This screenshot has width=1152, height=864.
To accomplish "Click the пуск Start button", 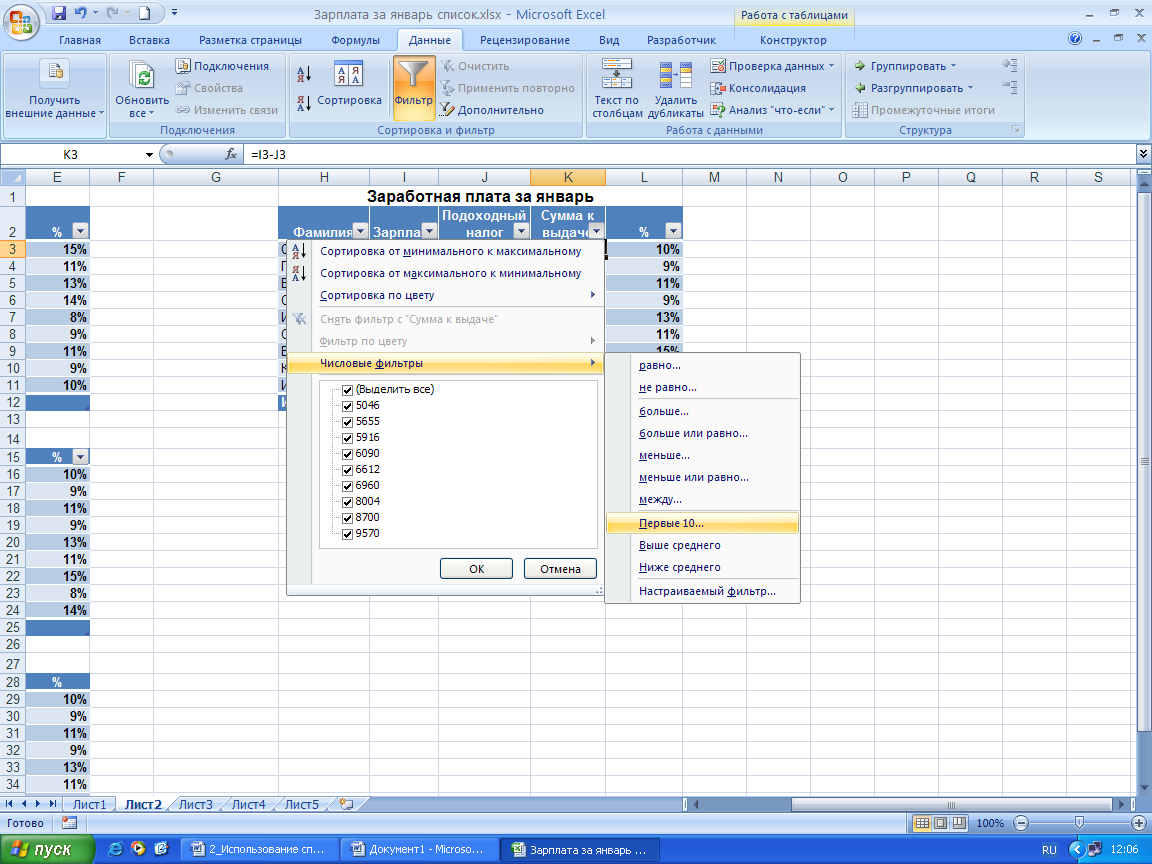I will pyautogui.click(x=46, y=849).
